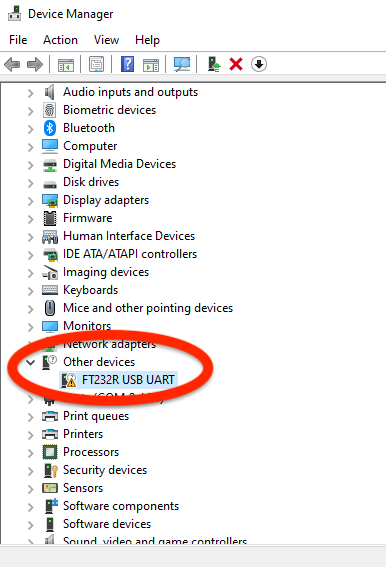Click the red X Uninstall device icon
386x567 pixels.
[x=236, y=64]
